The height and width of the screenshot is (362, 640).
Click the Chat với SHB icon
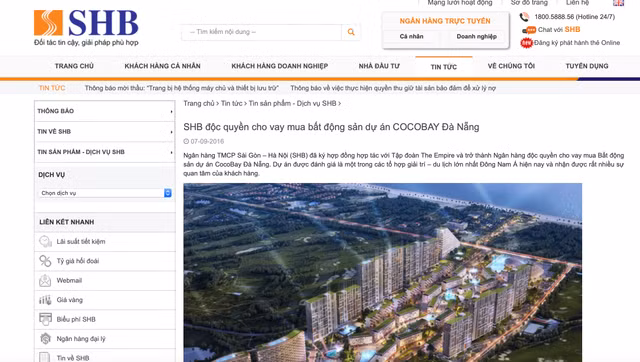point(529,30)
